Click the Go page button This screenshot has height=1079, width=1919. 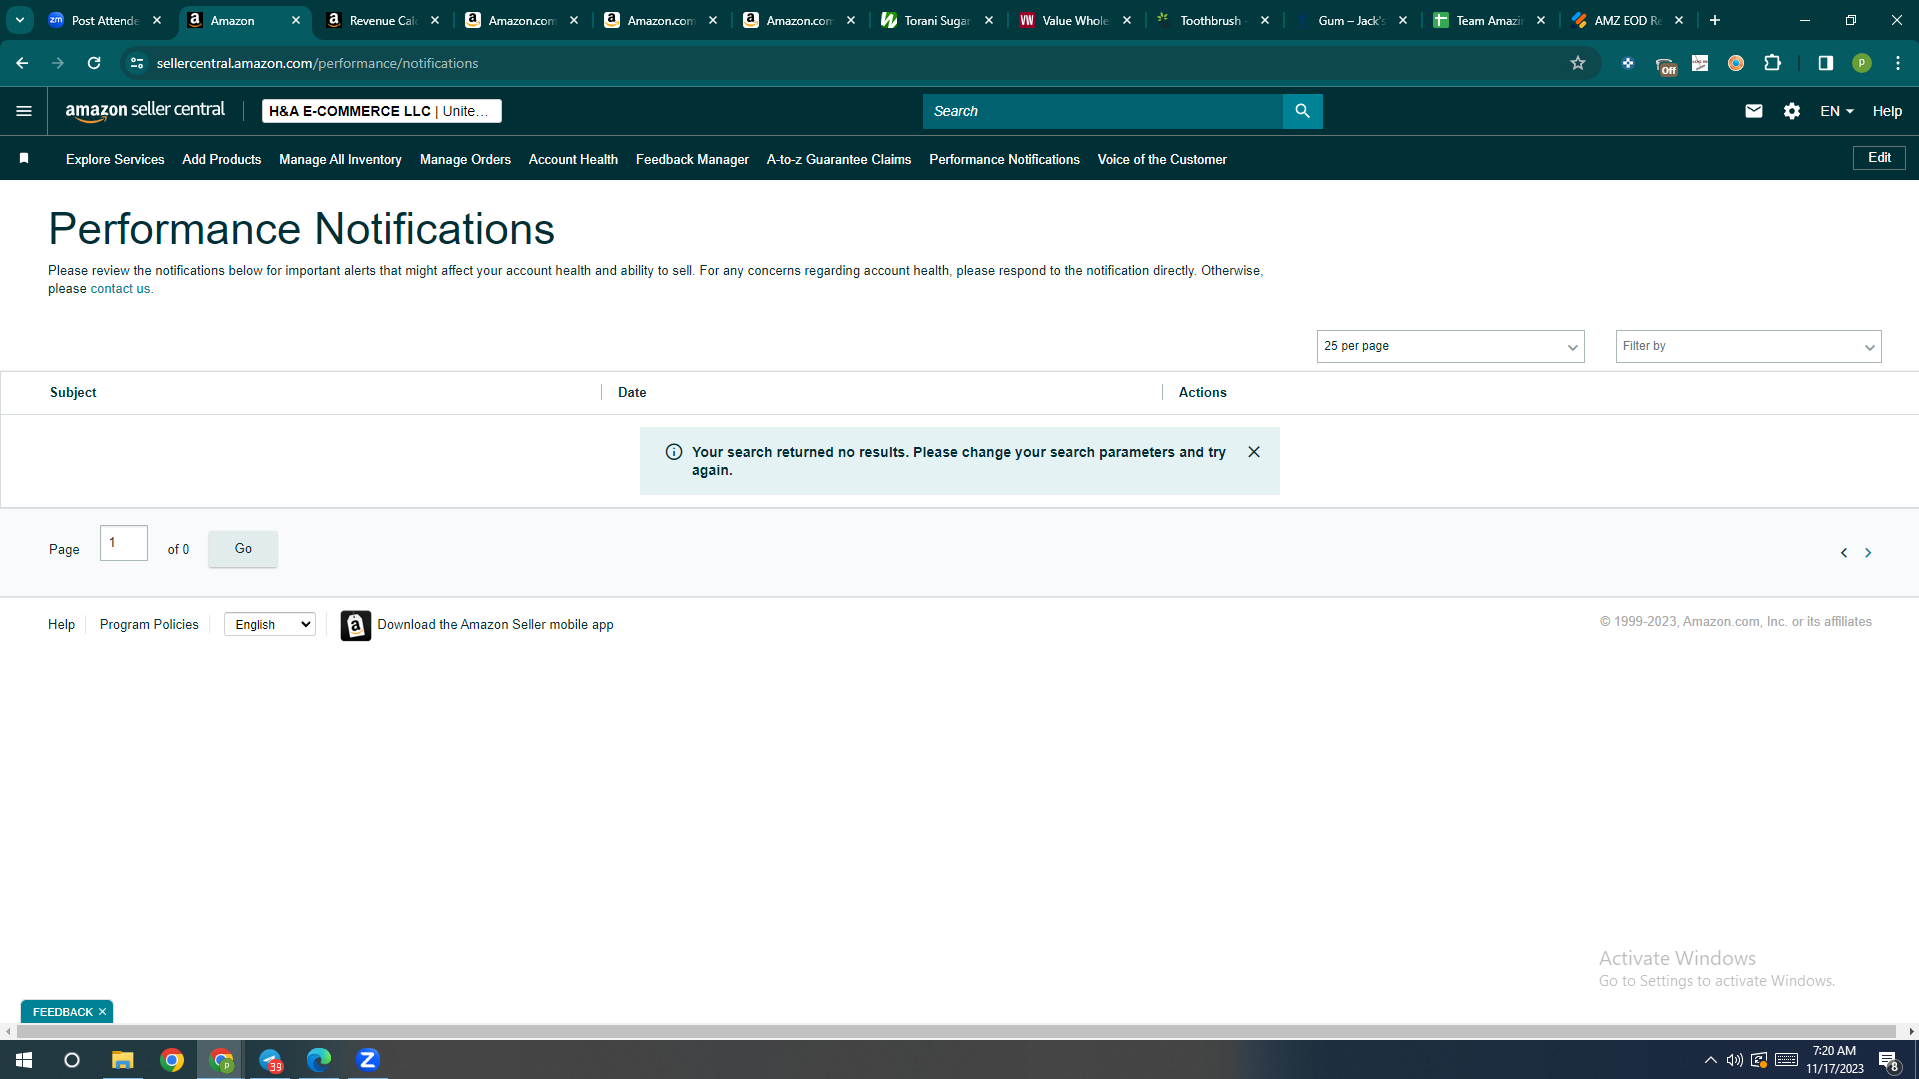[x=243, y=549]
